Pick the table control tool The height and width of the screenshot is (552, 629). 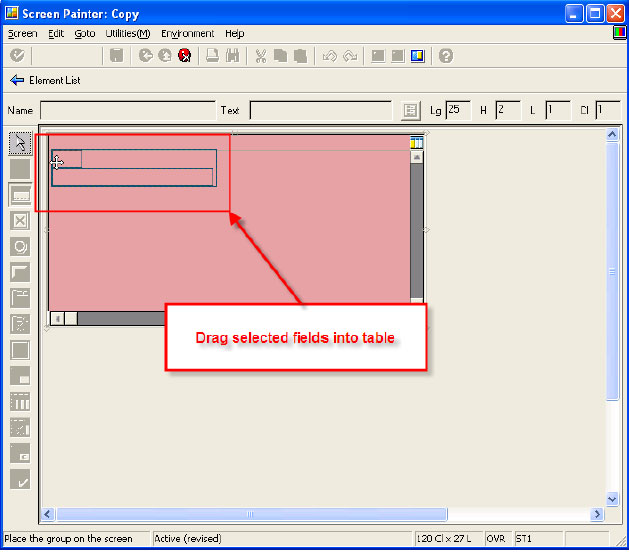coord(19,402)
